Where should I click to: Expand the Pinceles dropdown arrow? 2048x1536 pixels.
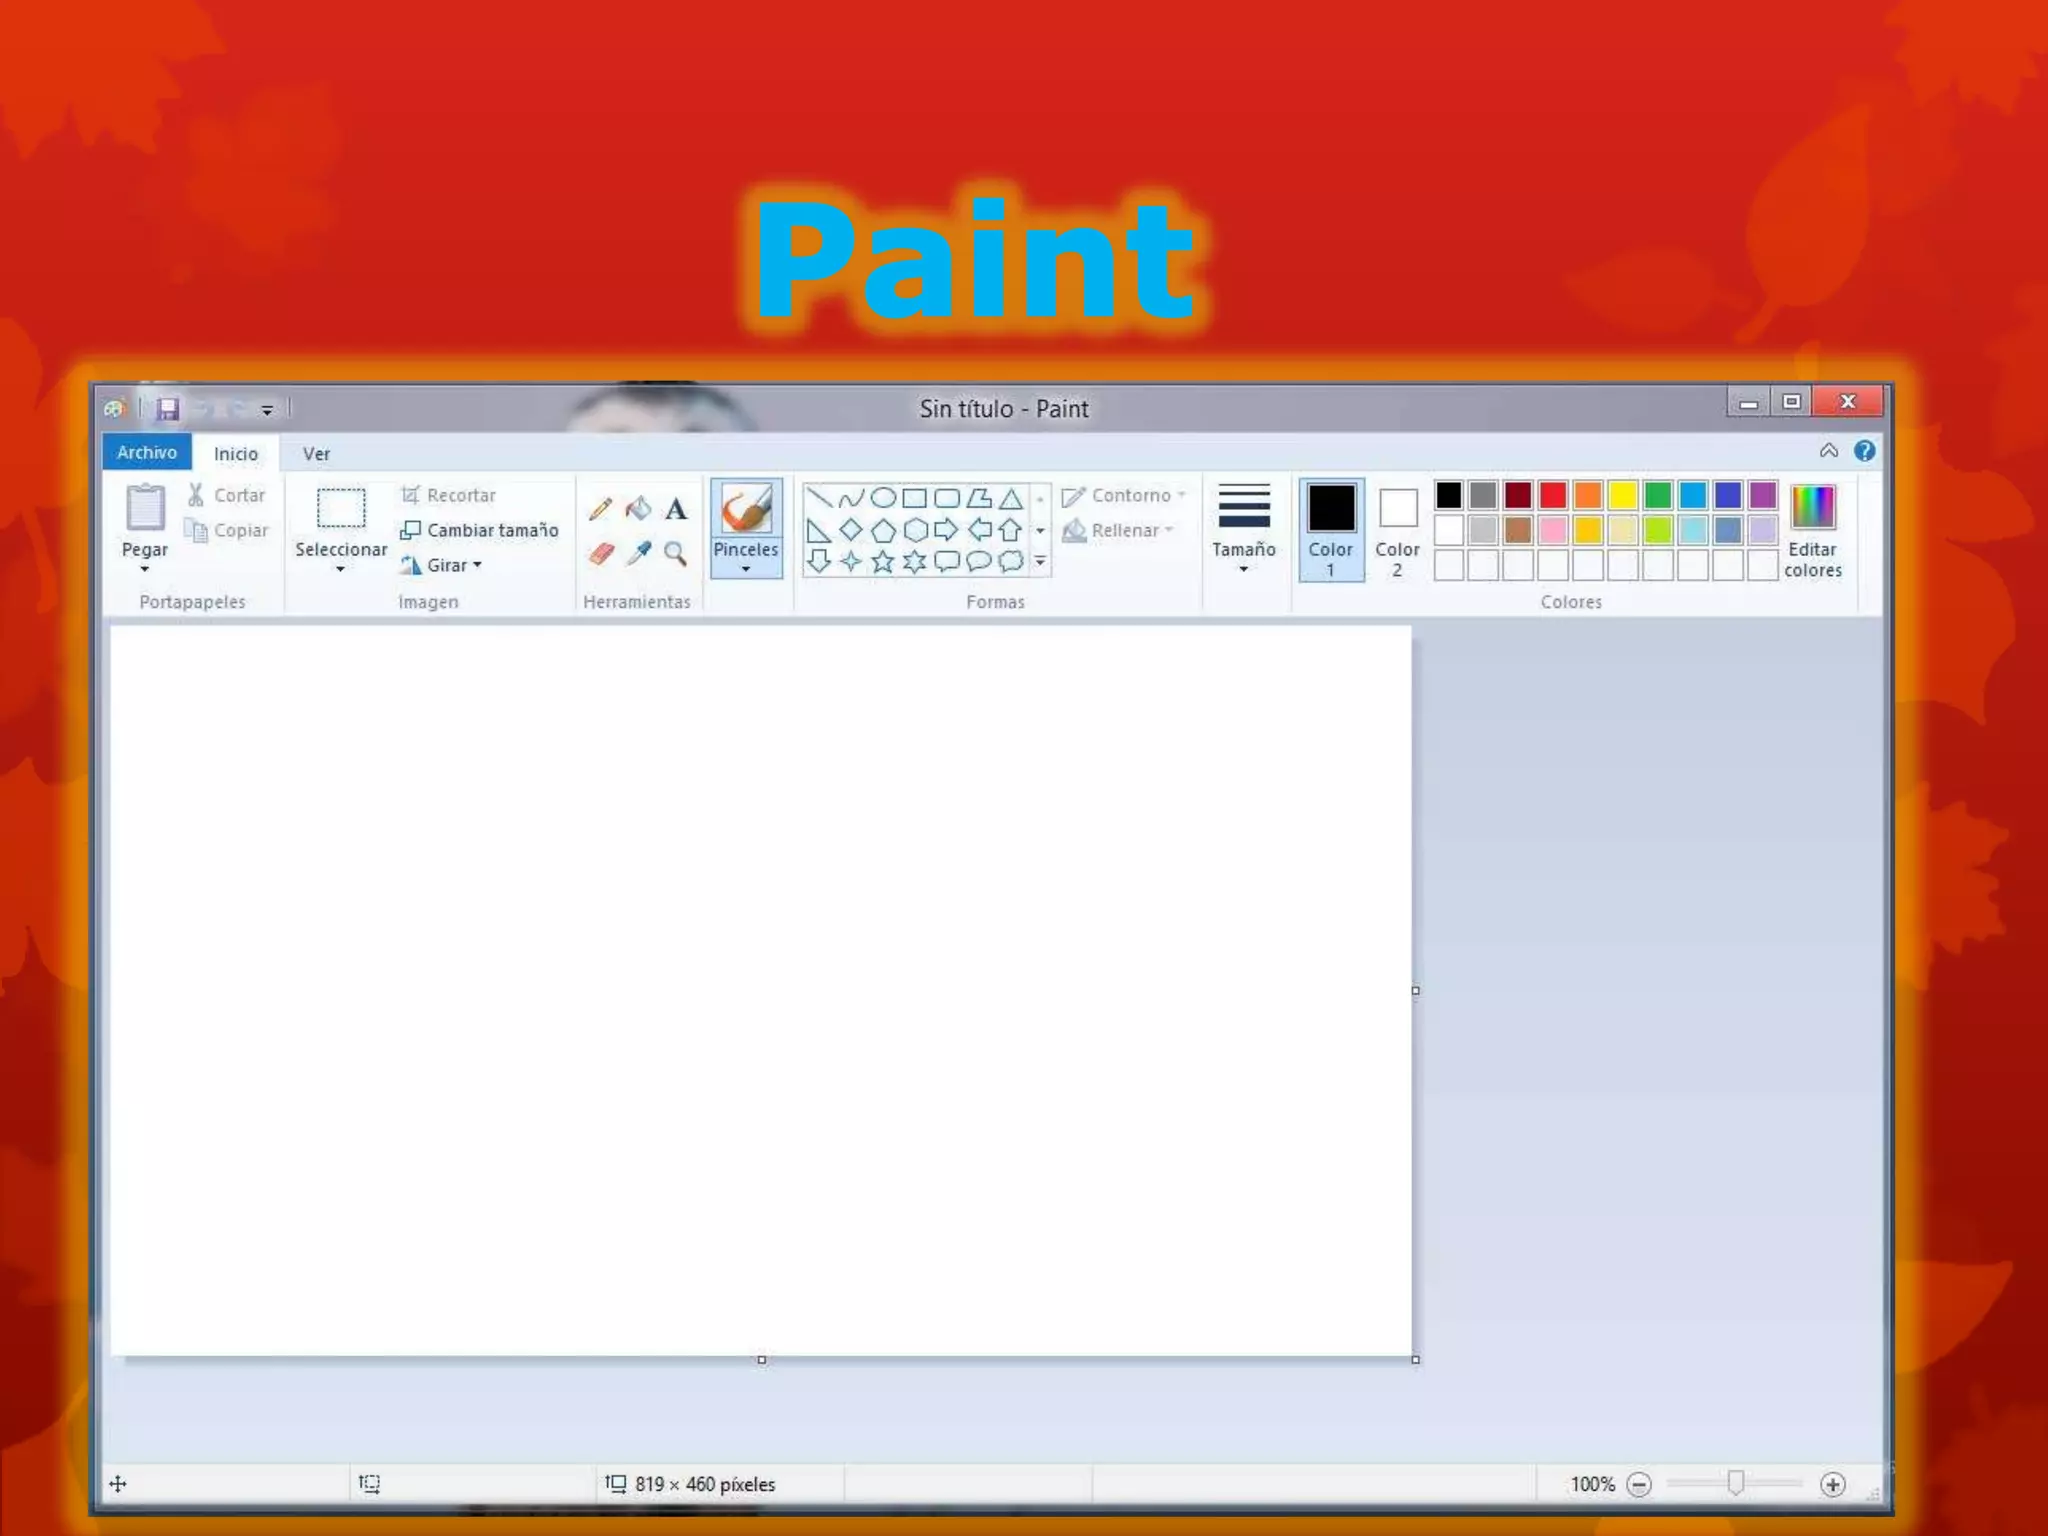click(x=746, y=569)
